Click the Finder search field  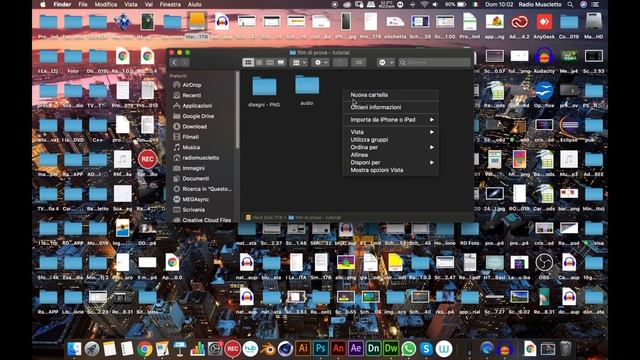(434, 62)
